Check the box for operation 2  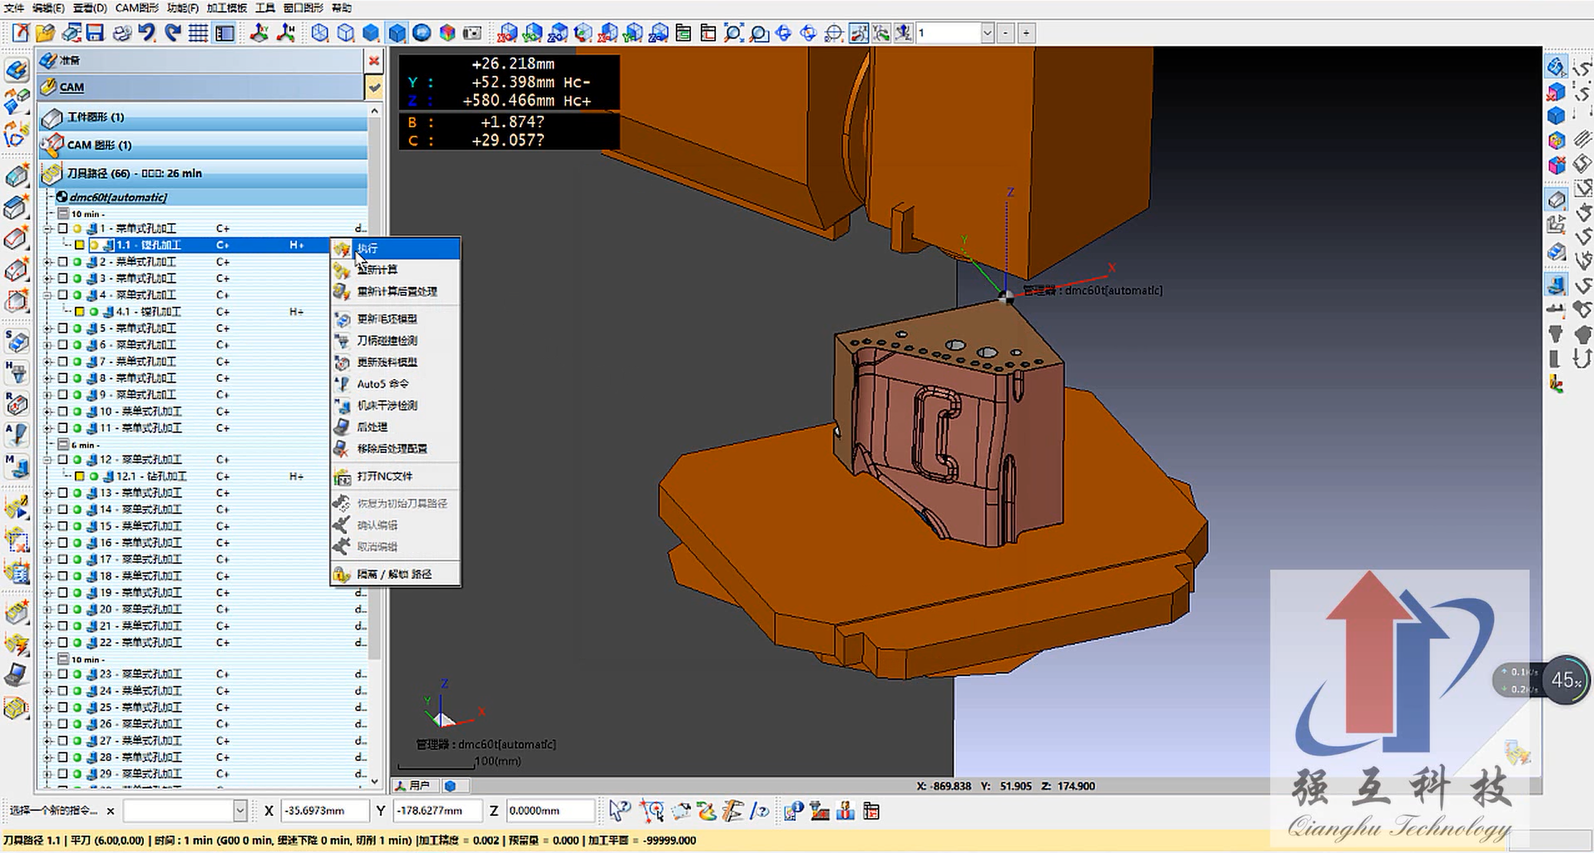coord(62,262)
